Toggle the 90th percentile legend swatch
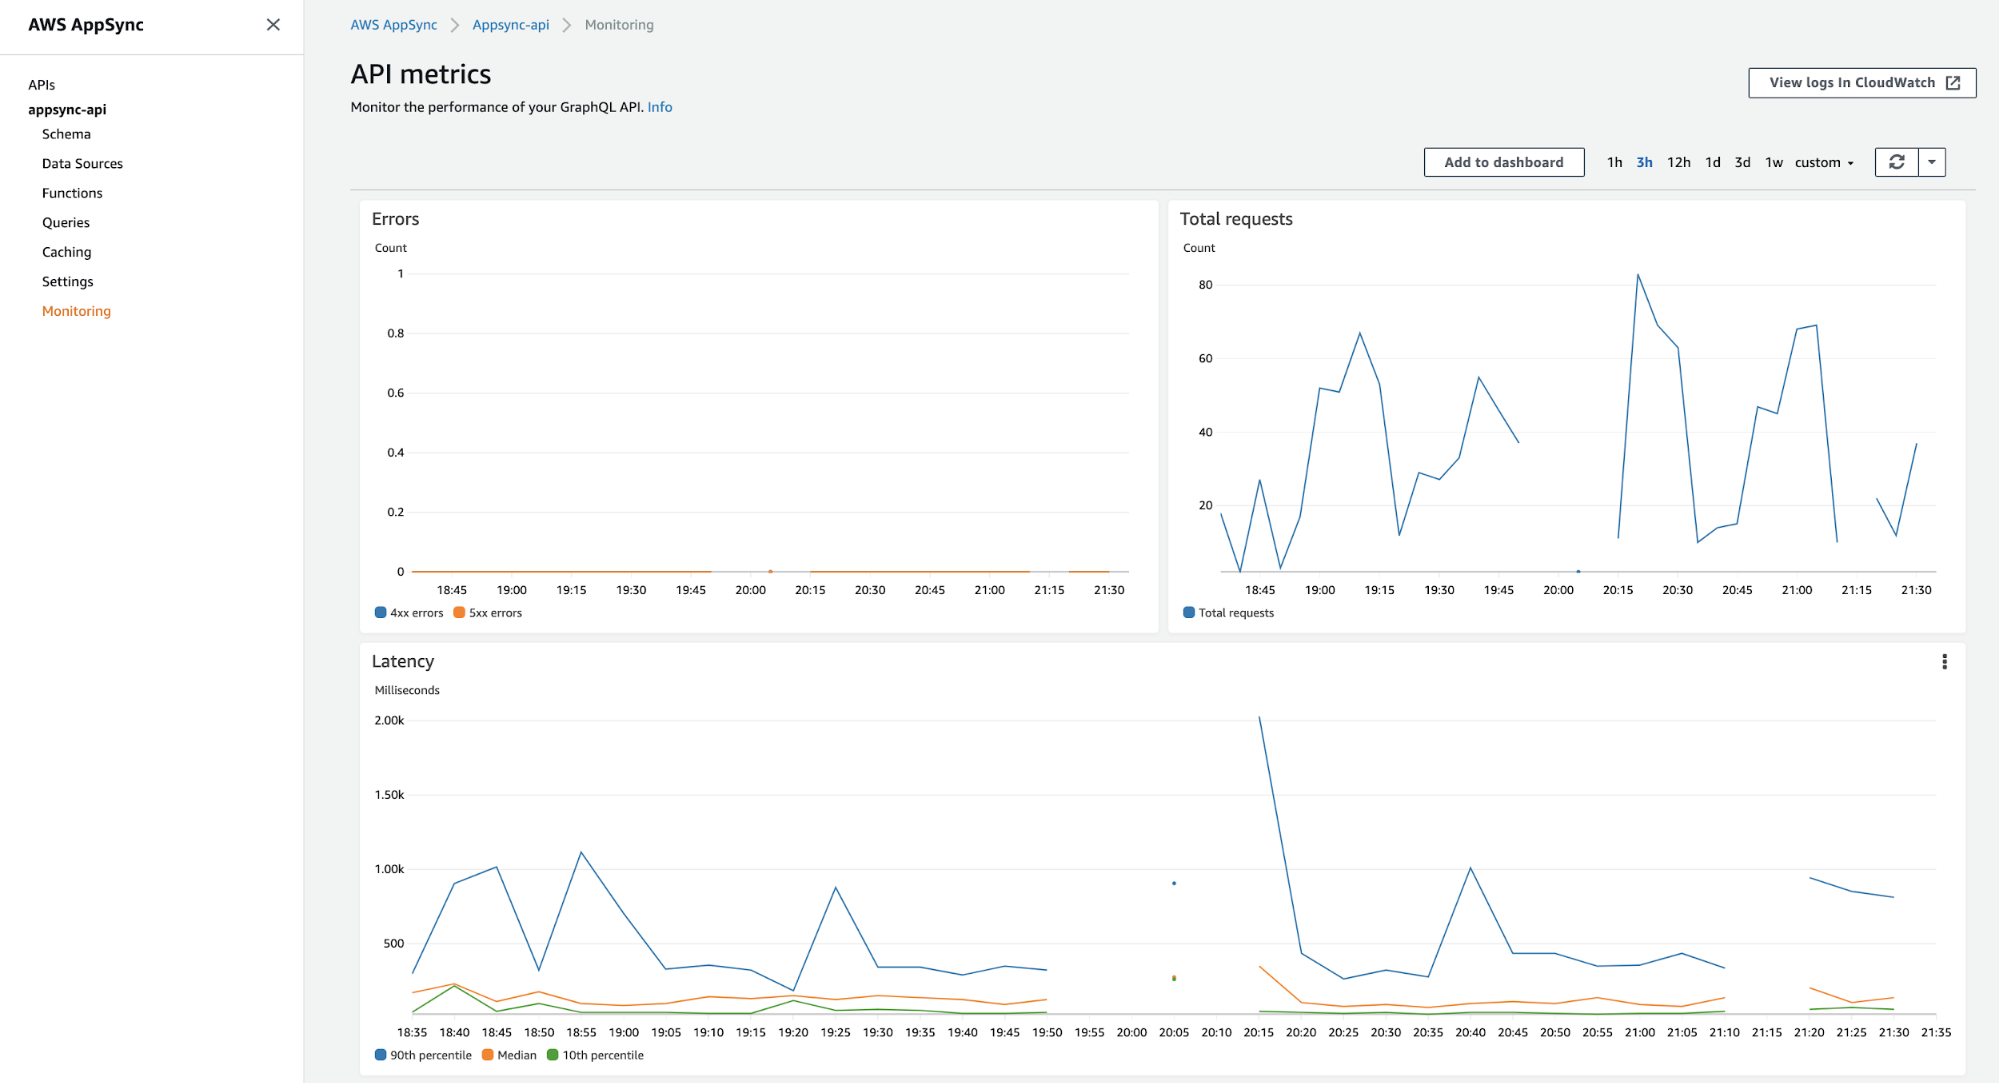The width and height of the screenshot is (1999, 1083). [380, 1055]
